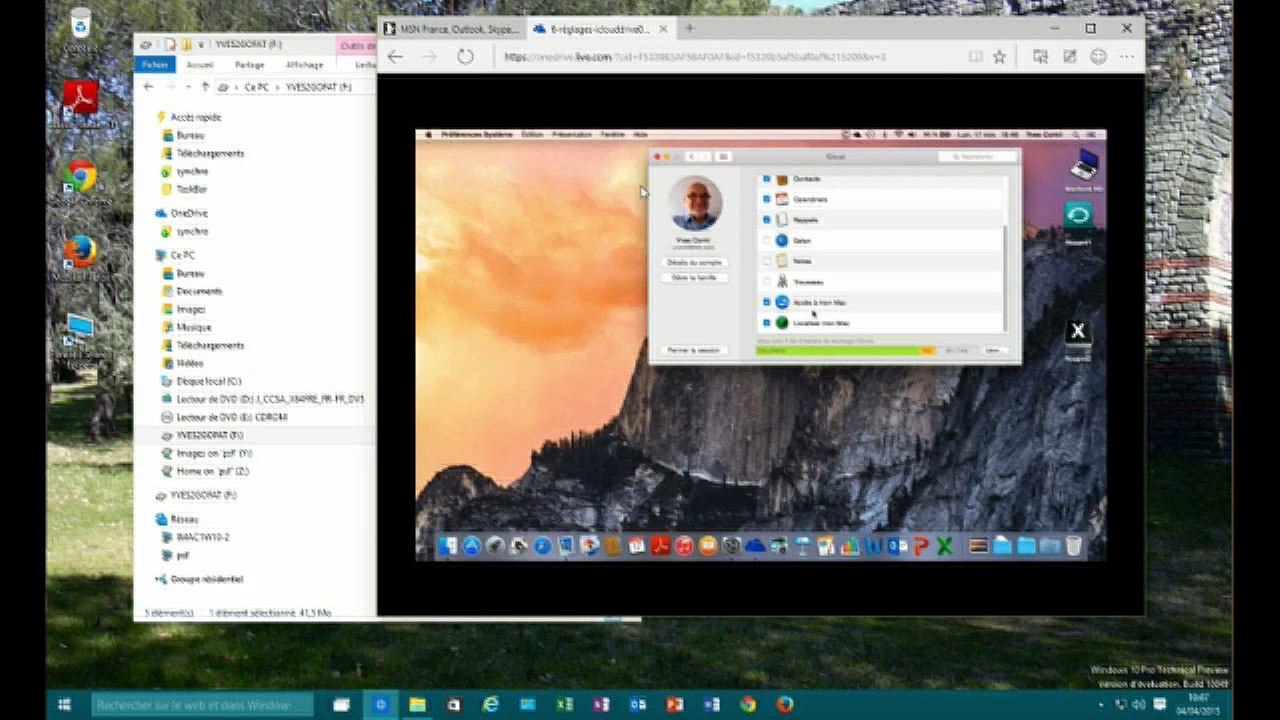1280x720 pixels.
Task: Switch to the Partage ribbon tab
Action: [249, 65]
